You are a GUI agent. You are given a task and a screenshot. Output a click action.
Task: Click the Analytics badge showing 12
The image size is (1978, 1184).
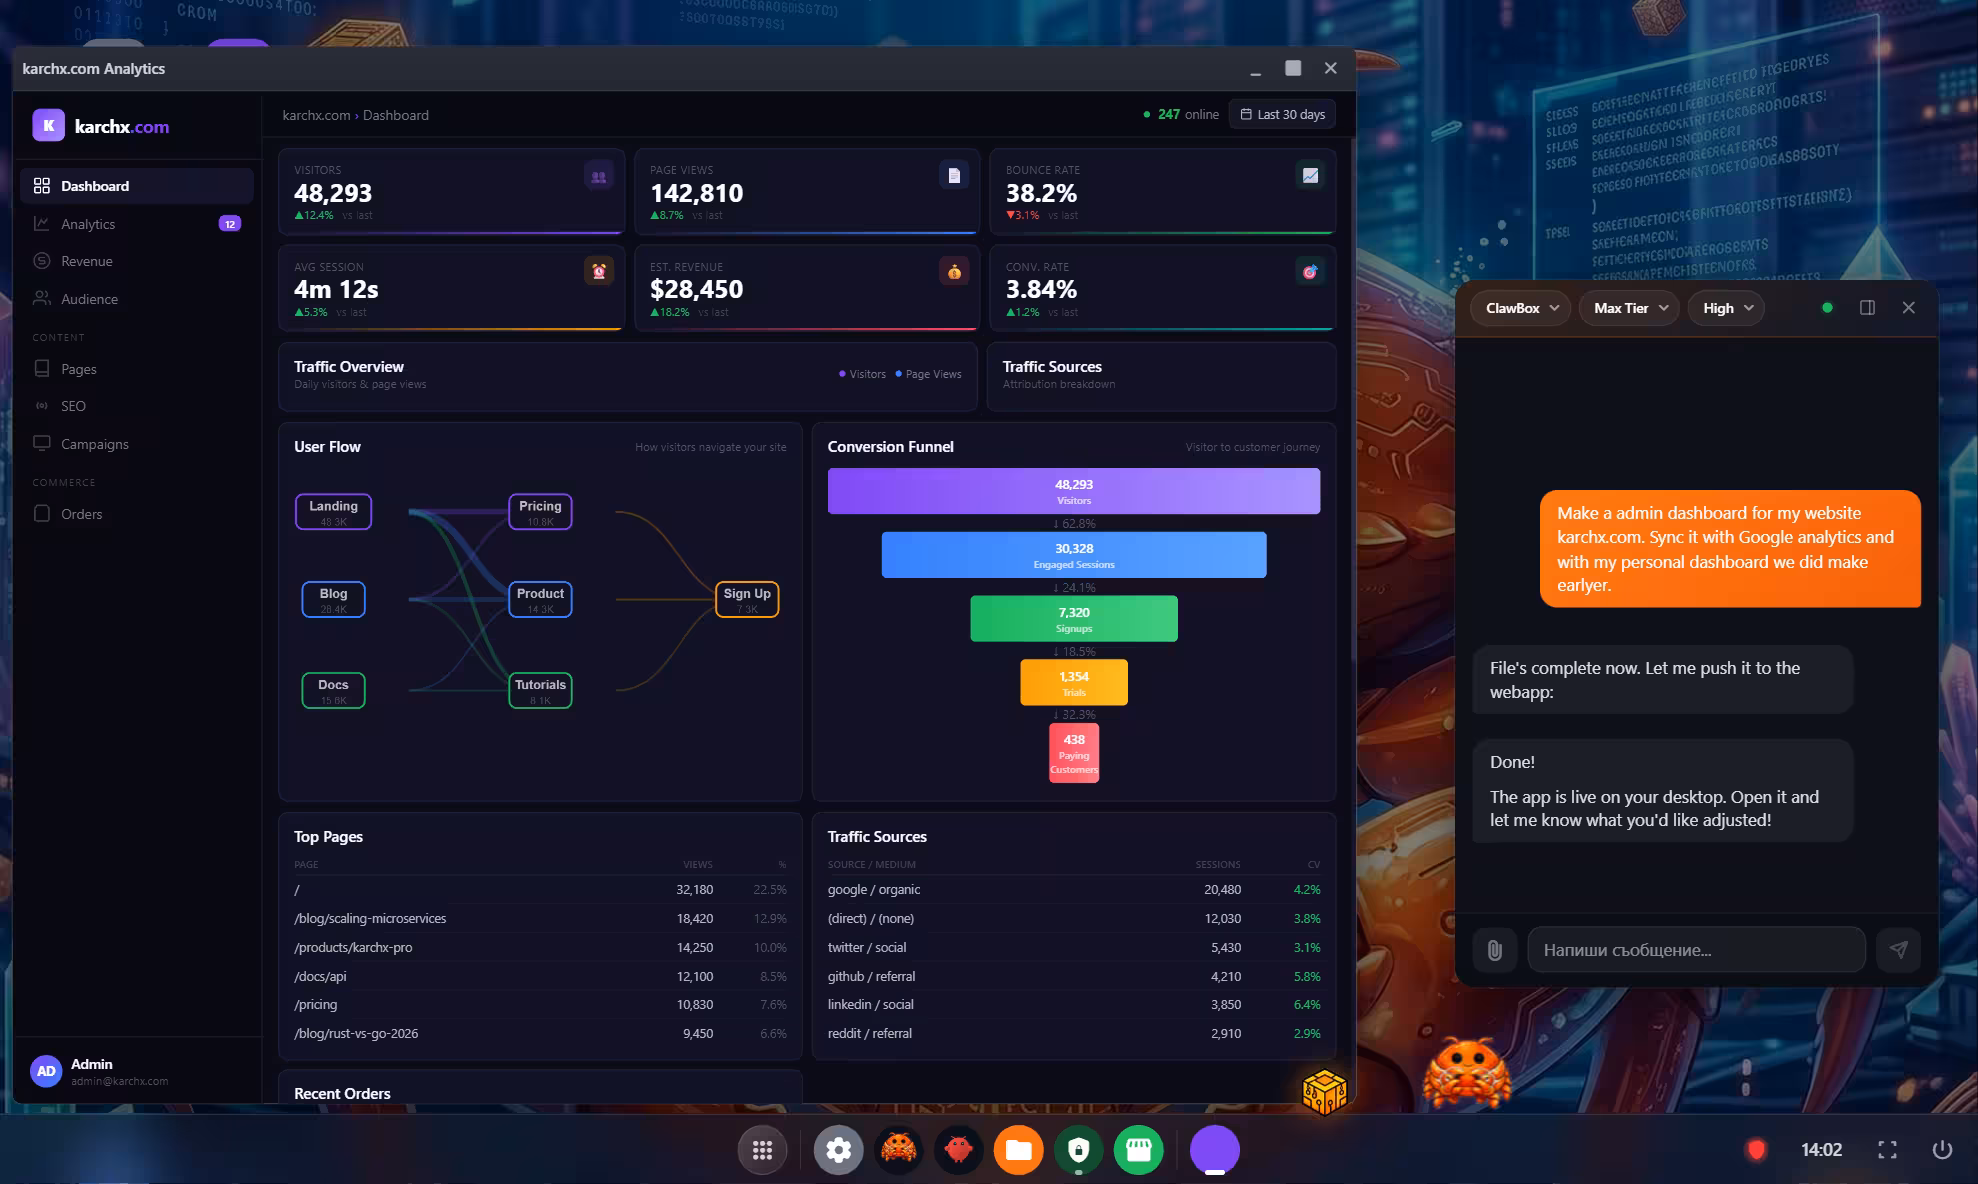click(230, 224)
